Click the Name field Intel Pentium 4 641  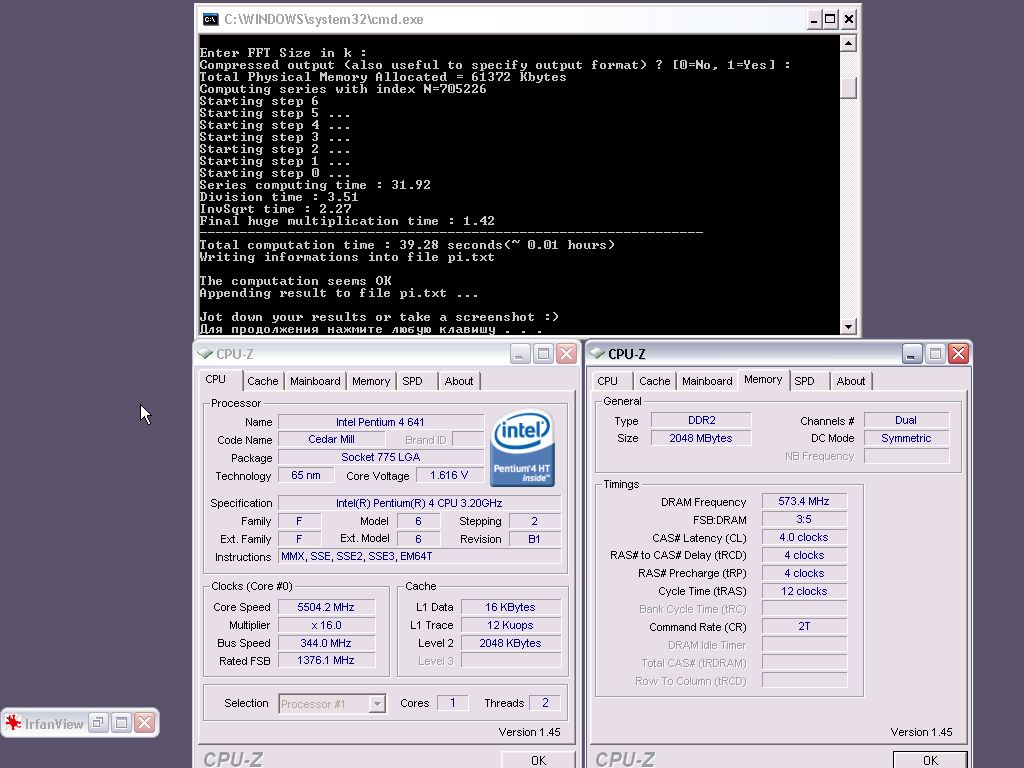(380, 422)
